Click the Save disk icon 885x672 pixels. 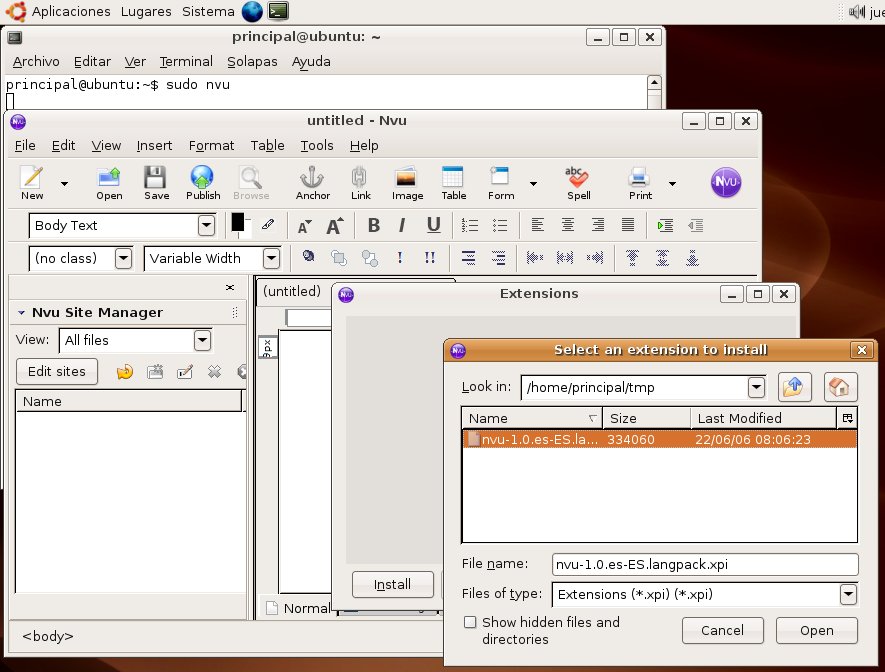(x=156, y=182)
